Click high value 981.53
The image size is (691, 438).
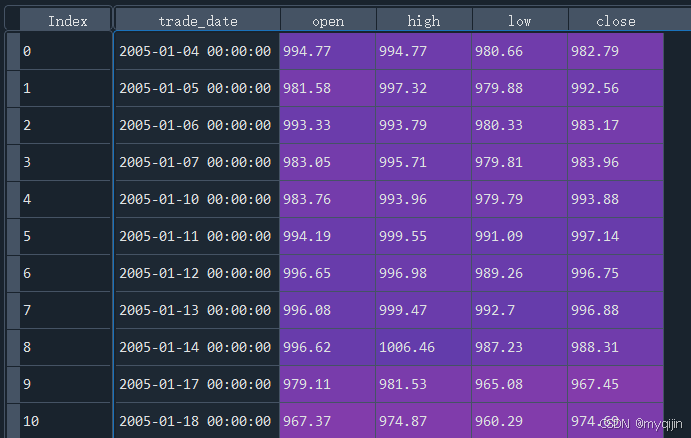(x=424, y=384)
